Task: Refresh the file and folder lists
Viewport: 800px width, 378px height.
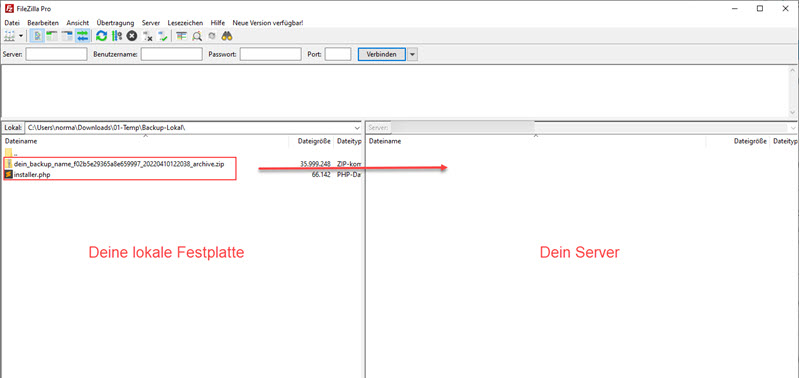Action: pyautogui.click(x=102, y=36)
